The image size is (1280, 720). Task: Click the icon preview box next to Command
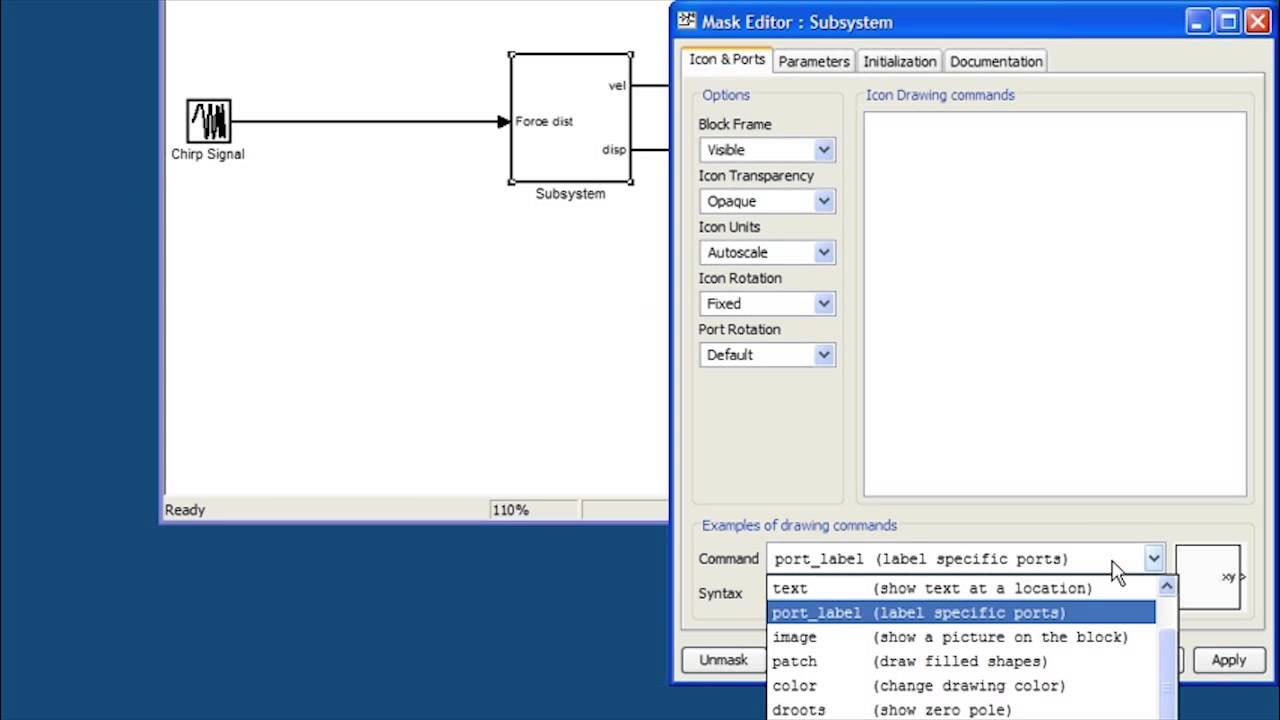click(x=1208, y=577)
